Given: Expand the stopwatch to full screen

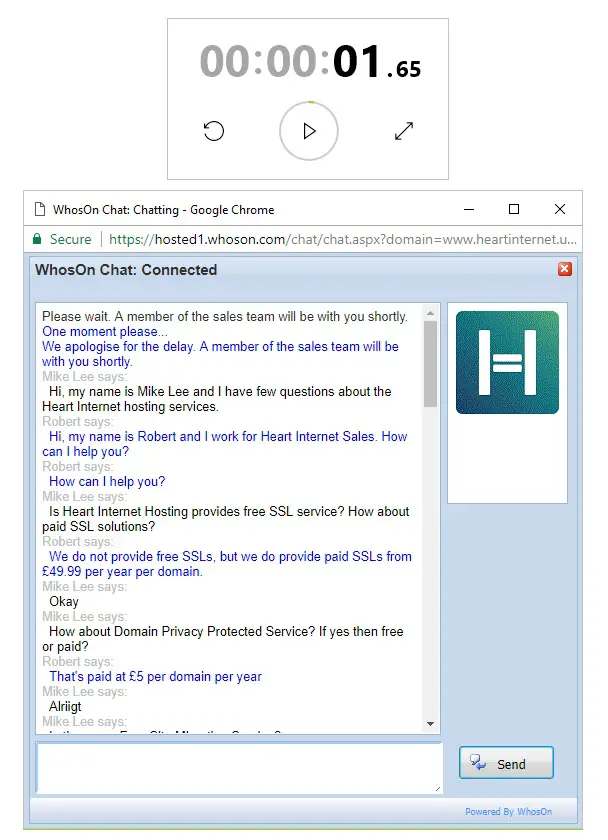Looking at the screenshot, I should [404, 131].
